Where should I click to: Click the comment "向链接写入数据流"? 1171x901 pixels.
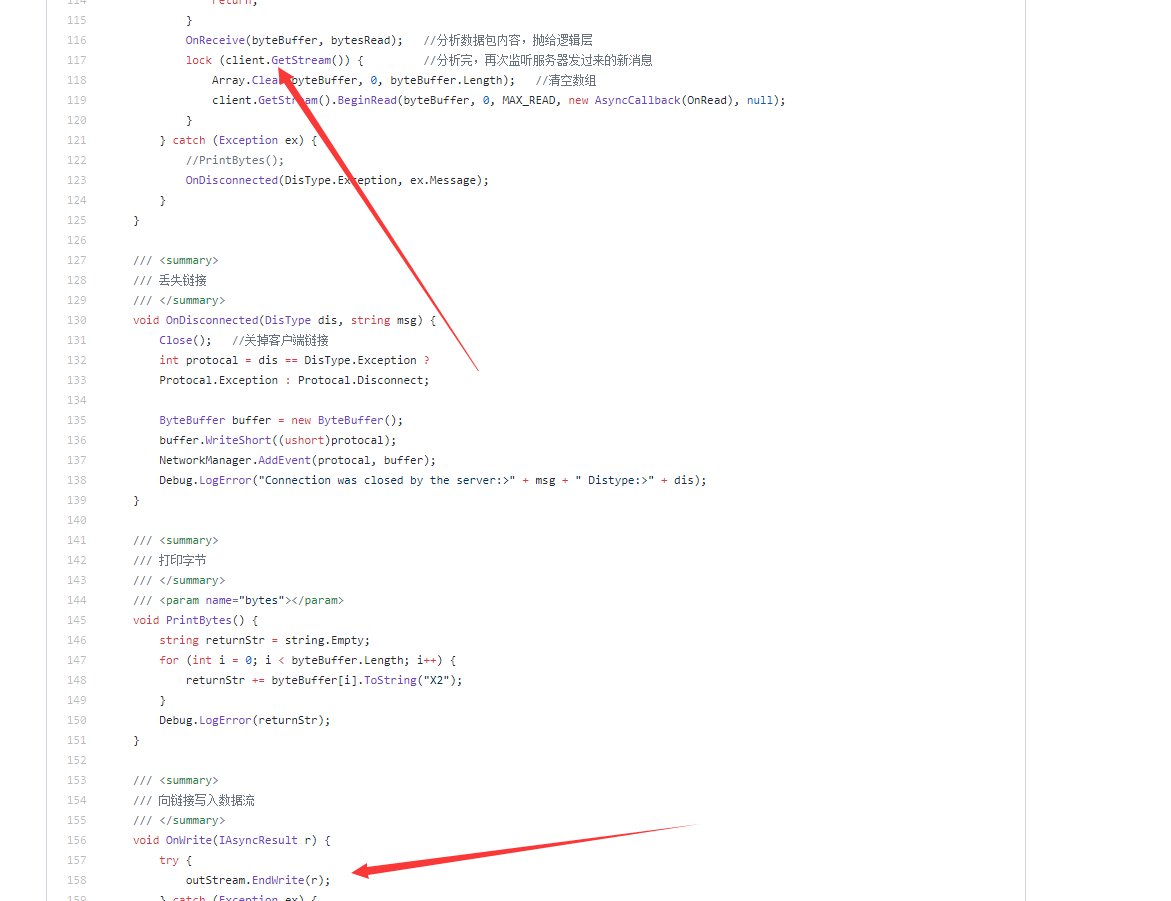207,801
